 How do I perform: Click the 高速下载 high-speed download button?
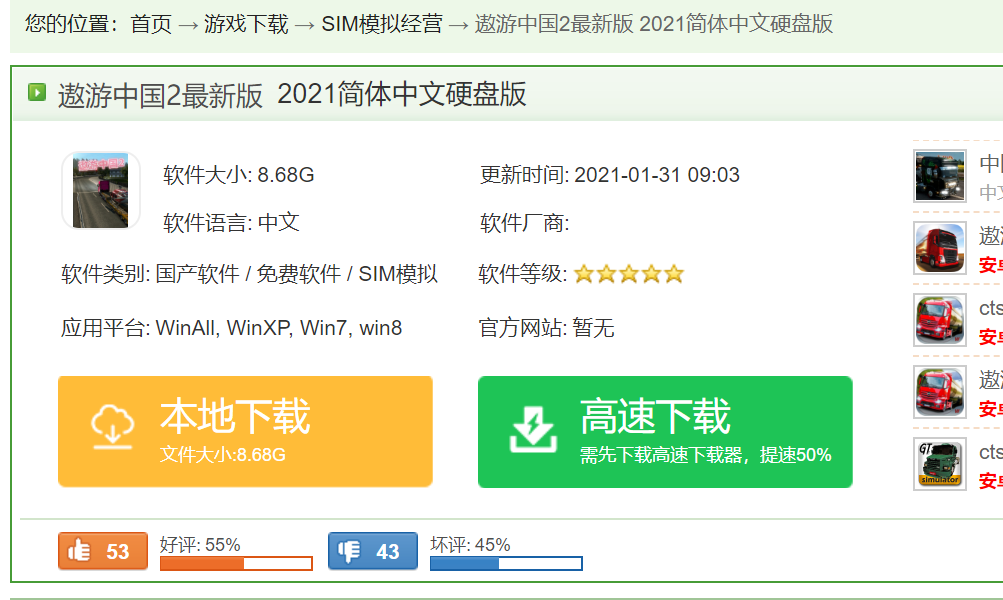tap(665, 431)
